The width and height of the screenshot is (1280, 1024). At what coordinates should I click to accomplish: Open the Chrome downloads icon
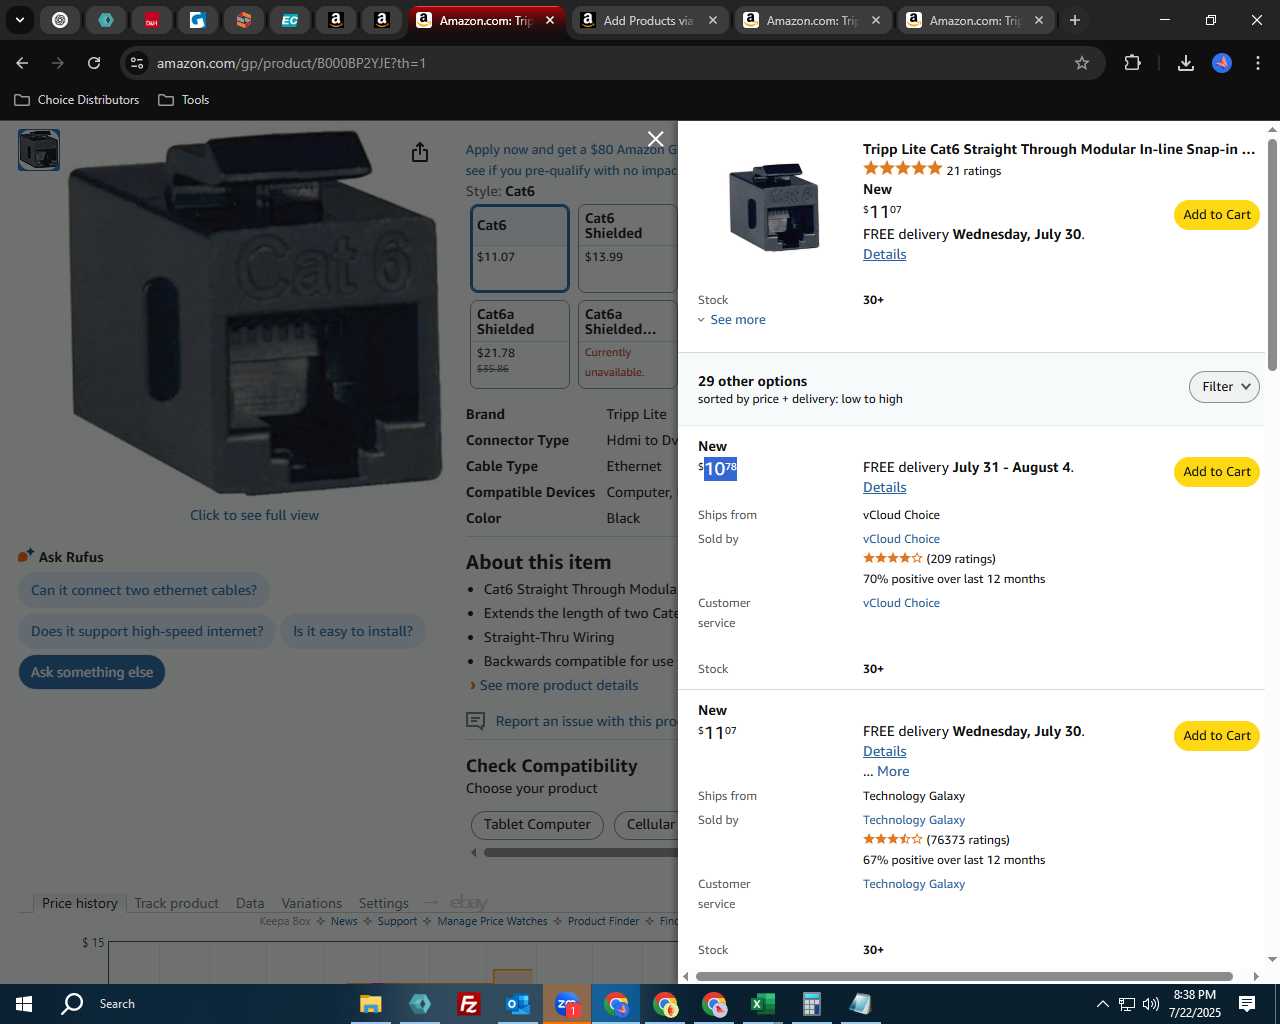1185,63
